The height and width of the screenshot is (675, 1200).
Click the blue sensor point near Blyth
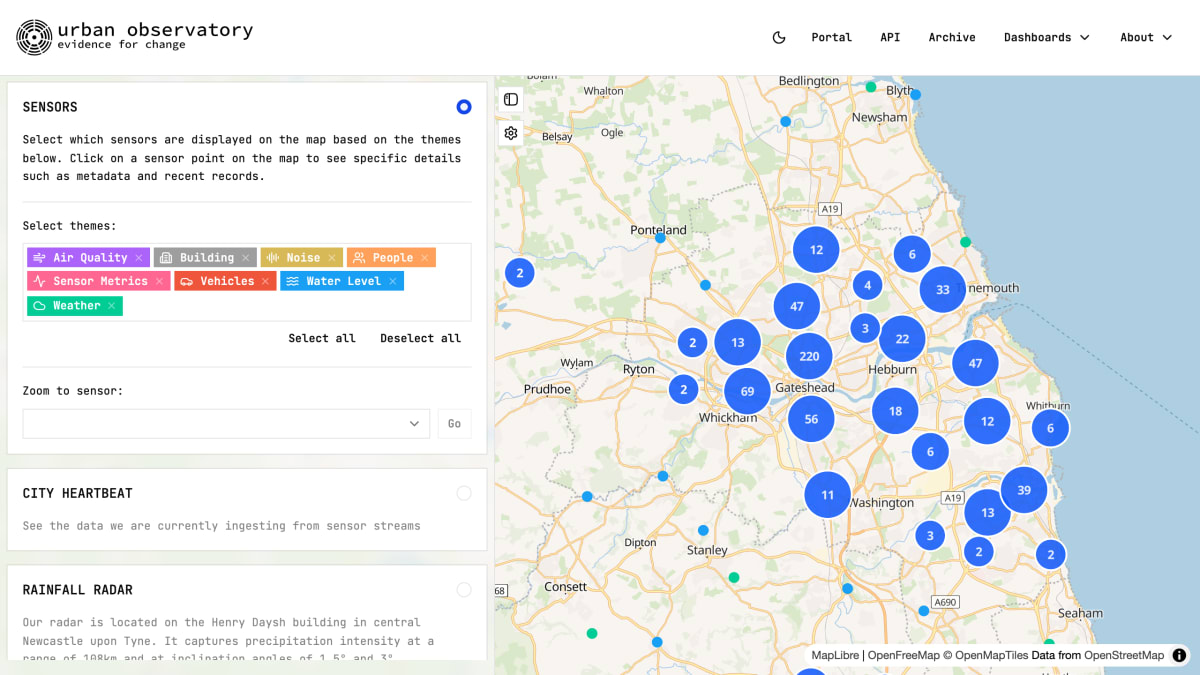coord(915,95)
